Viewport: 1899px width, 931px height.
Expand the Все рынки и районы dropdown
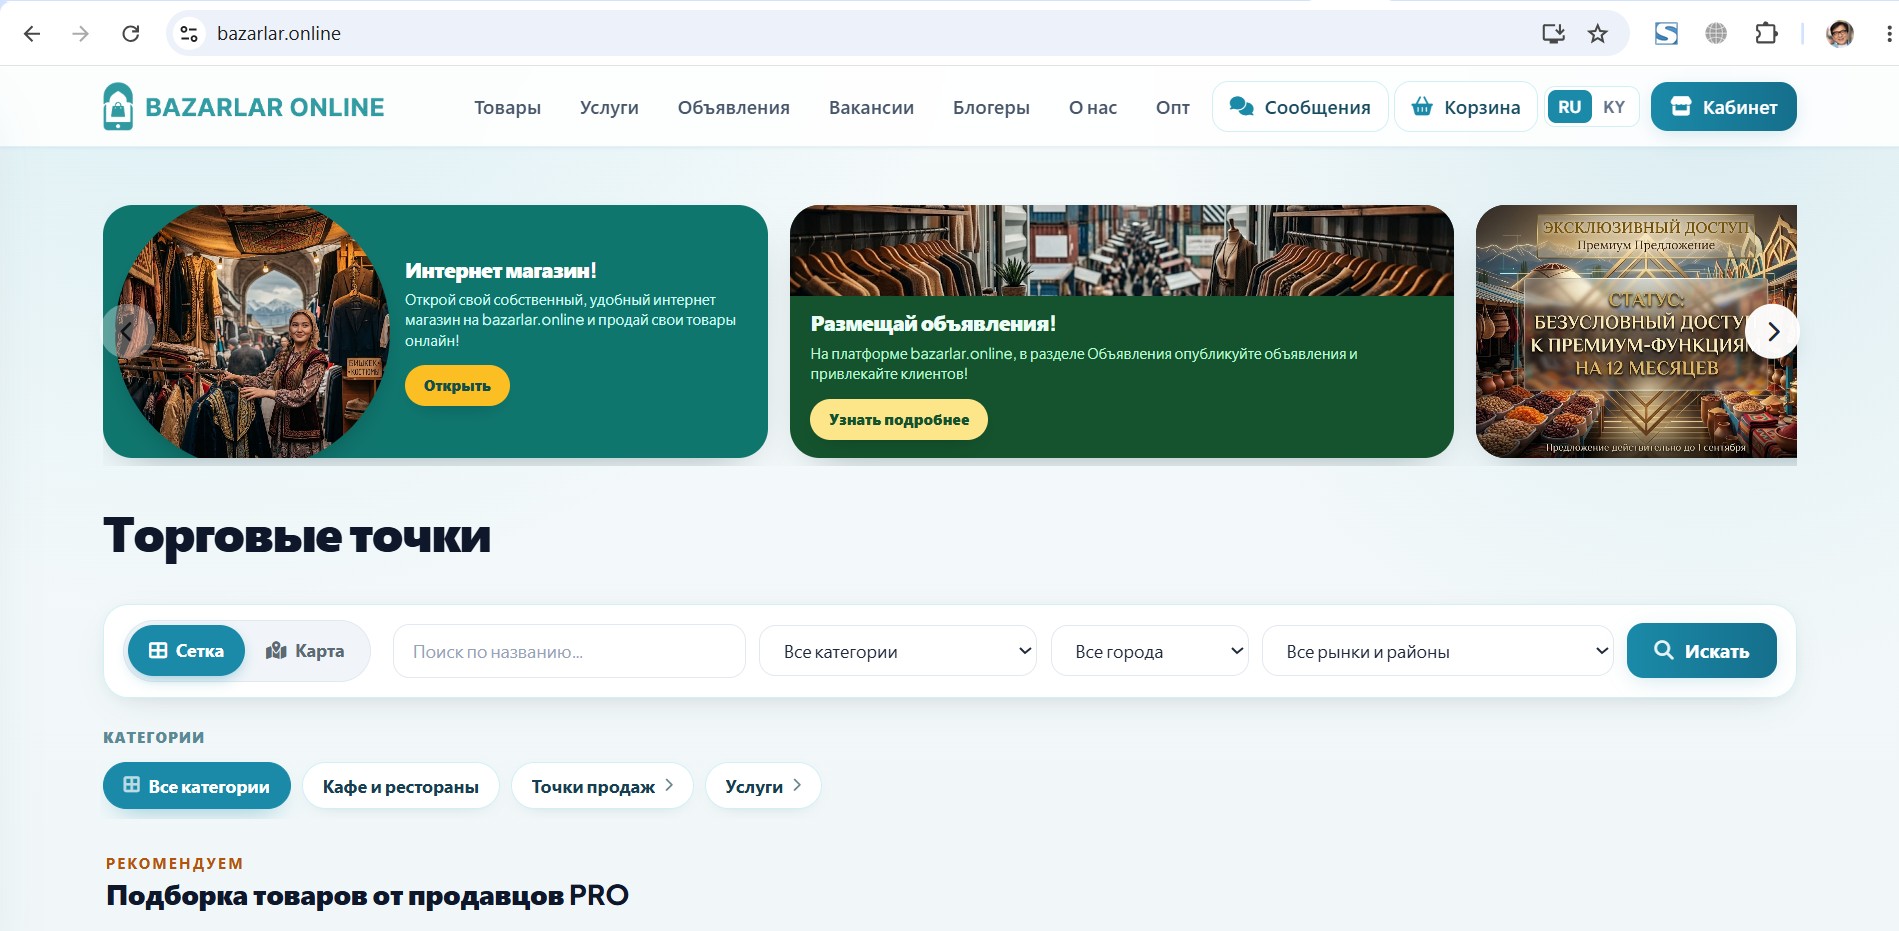point(1438,651)
